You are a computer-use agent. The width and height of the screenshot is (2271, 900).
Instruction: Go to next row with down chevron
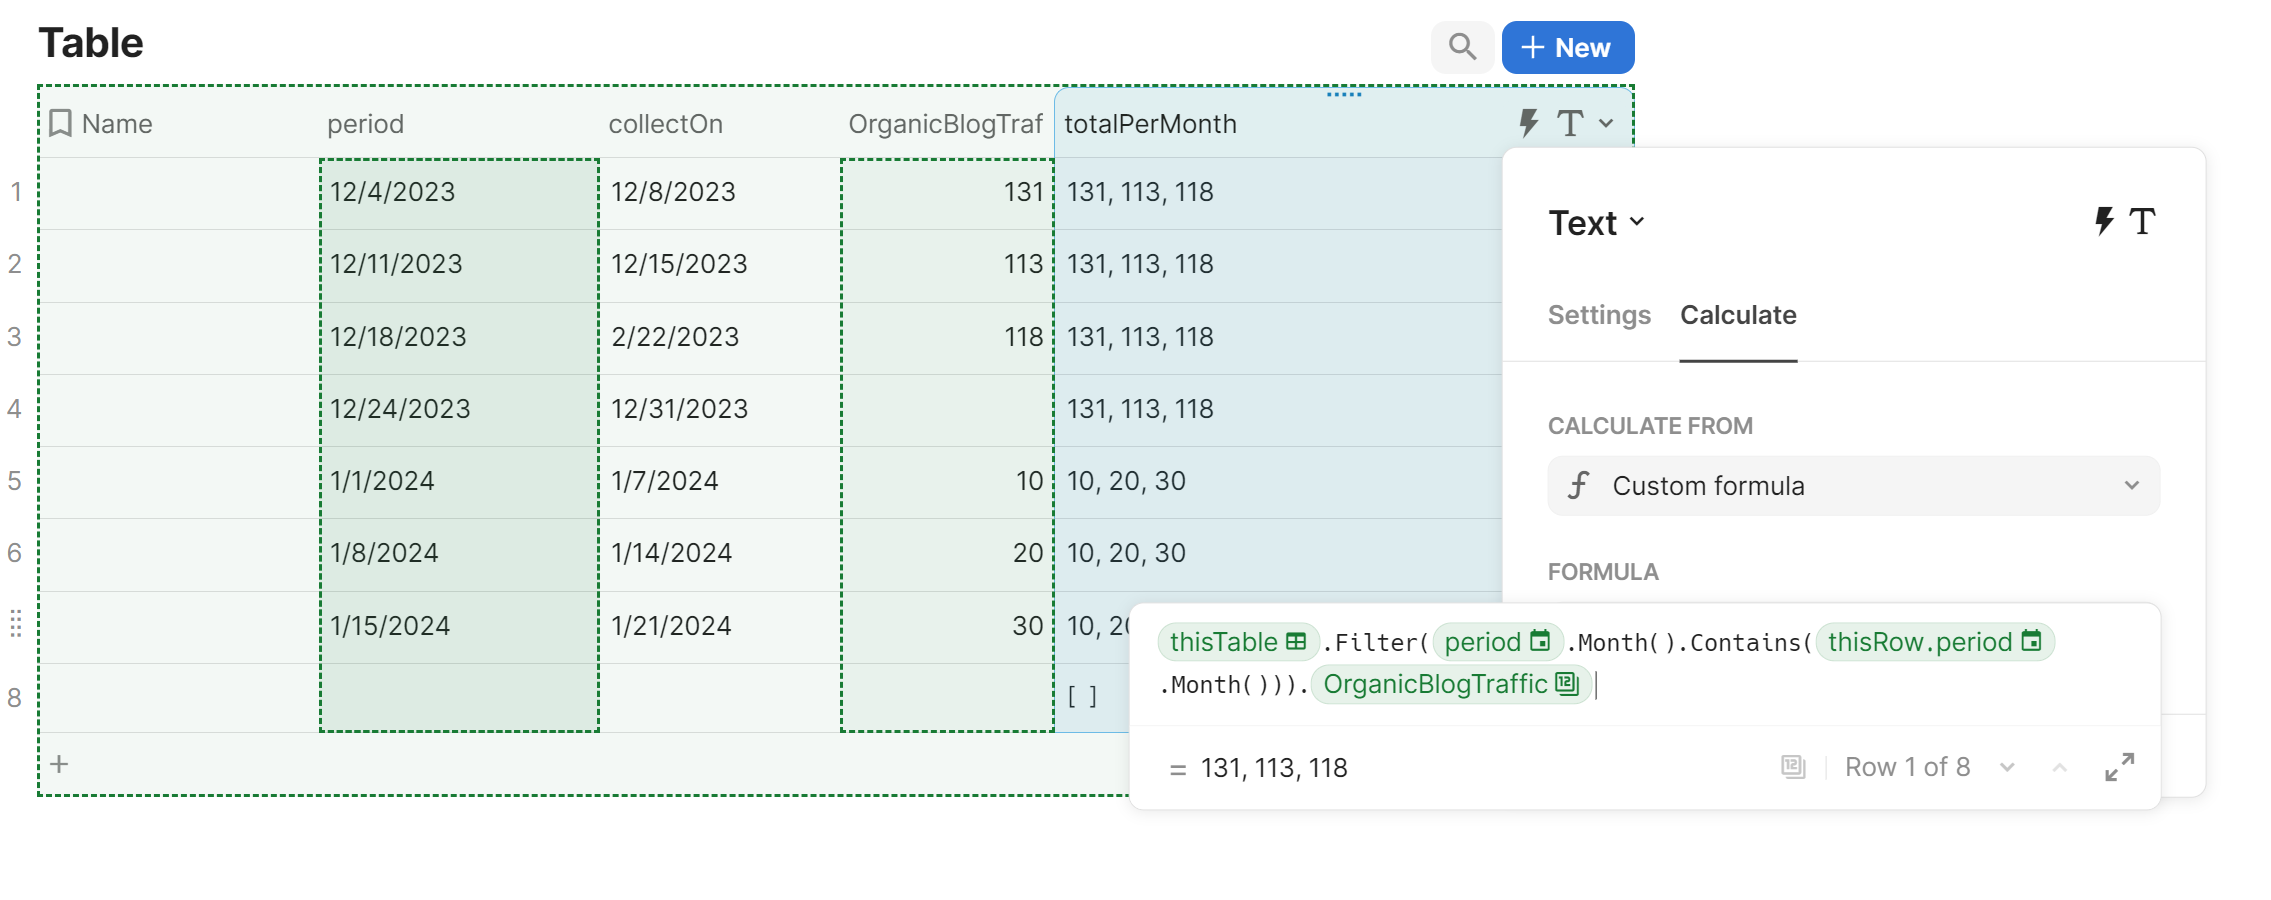(x=2007, y=767)
